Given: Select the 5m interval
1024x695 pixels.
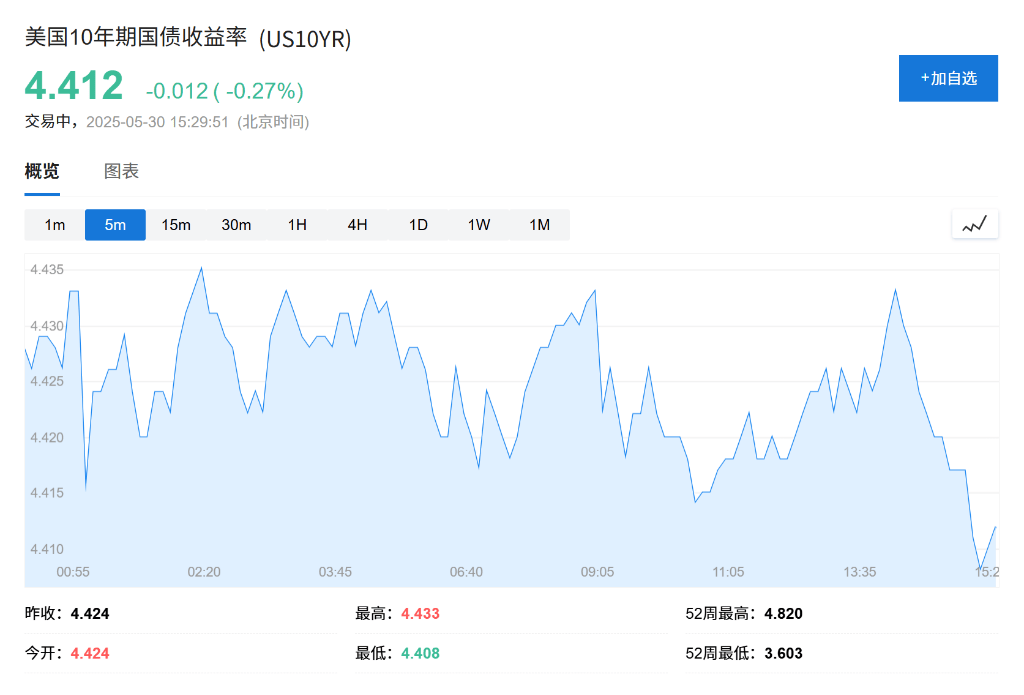Looking at the screenshot, I should 115,225.
